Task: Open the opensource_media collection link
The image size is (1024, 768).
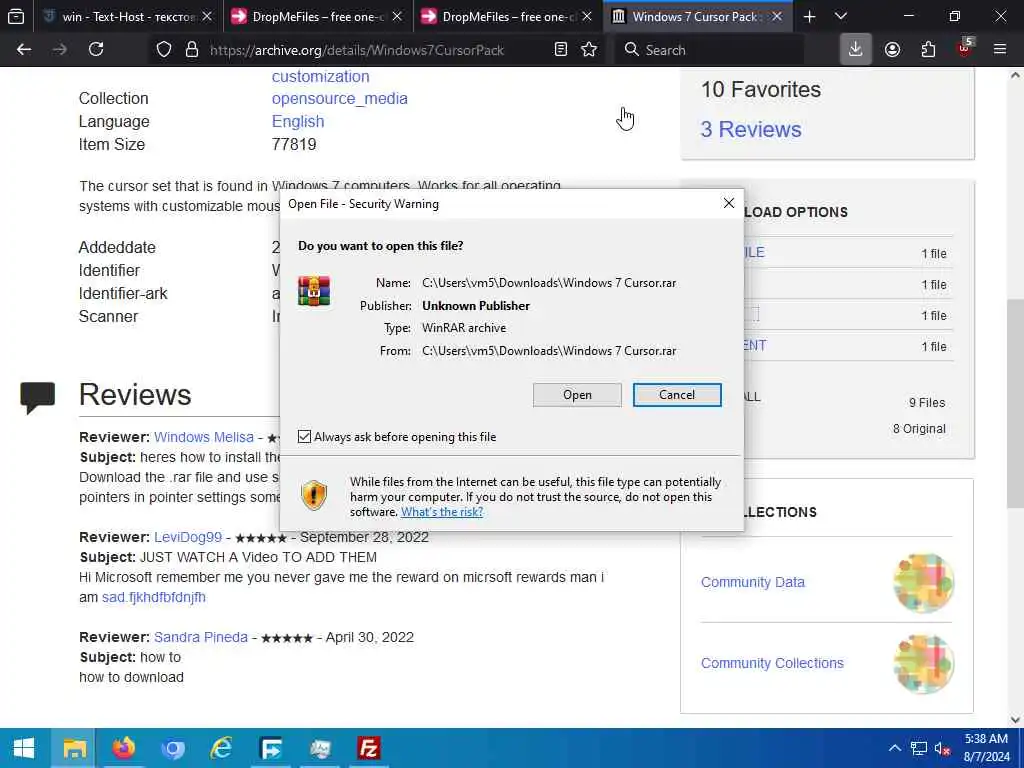Action: point(340,99)
